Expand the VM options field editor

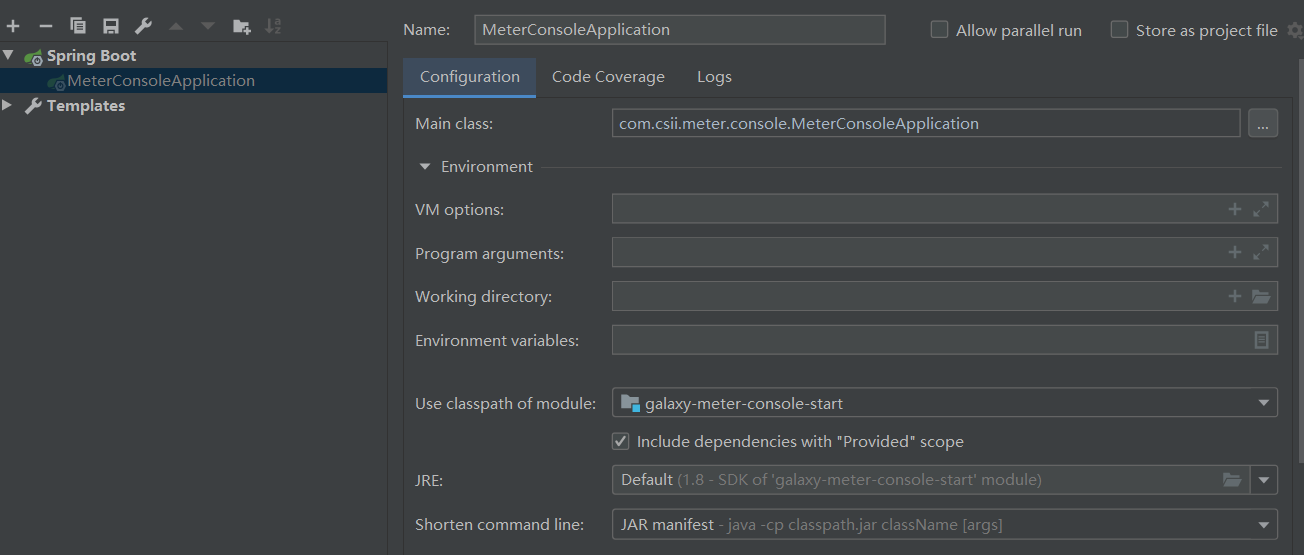[x=1261, y=209]
